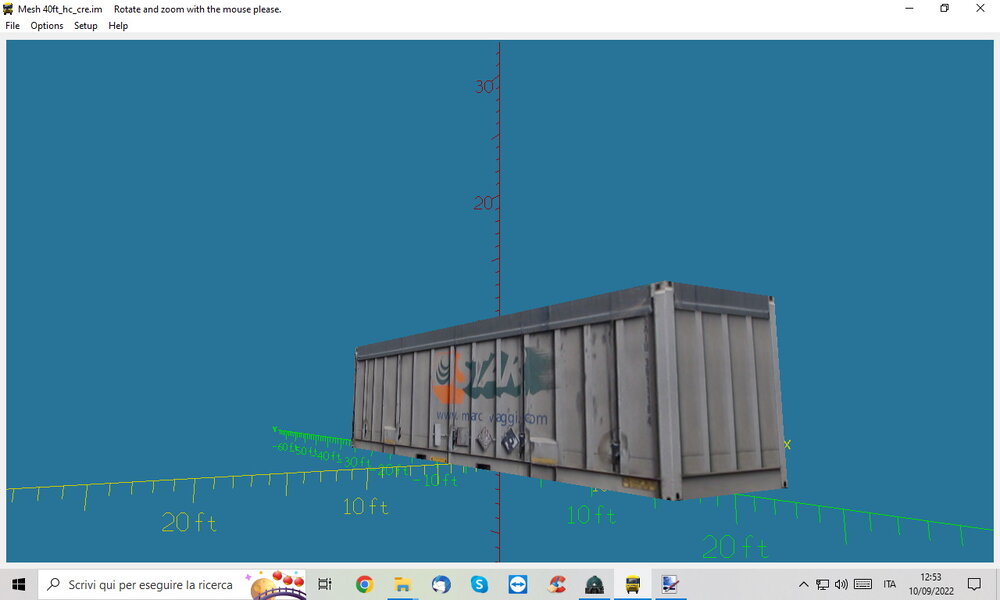The height and width of the screenshot is (600, 1000).
Task: Open the touch keyboard tray icon
Action: (x=863, y=584)
